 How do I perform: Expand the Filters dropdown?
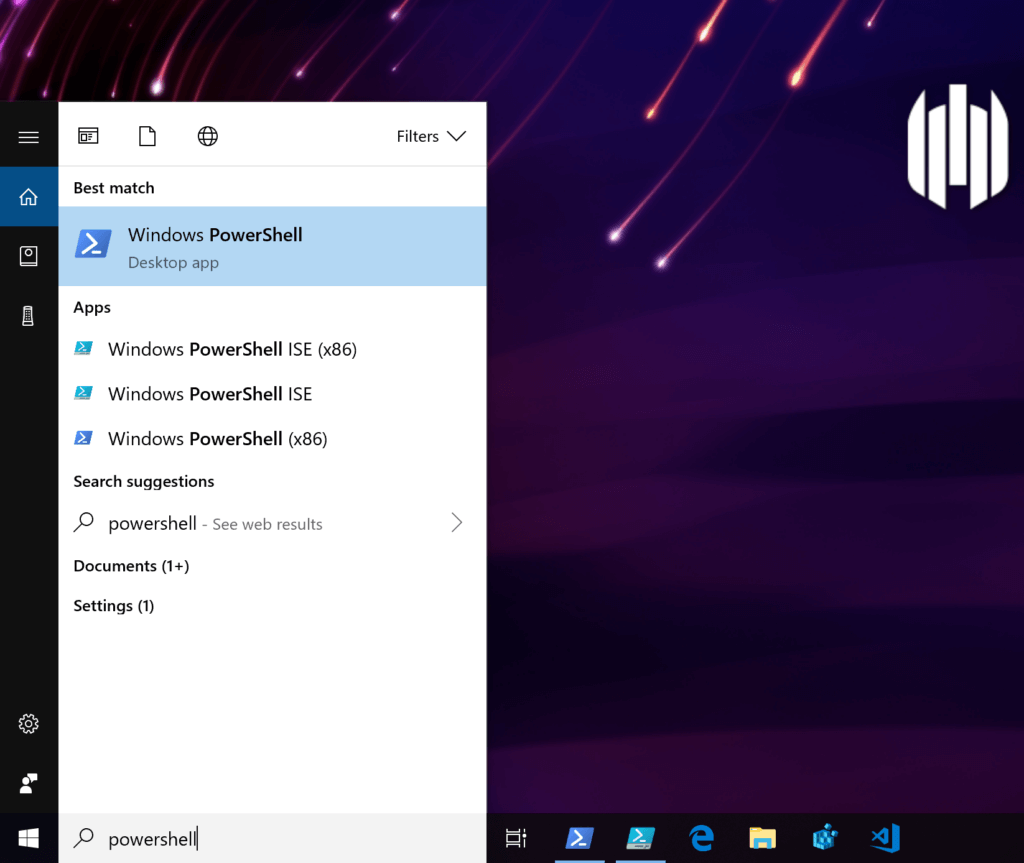(x=431, y=137)
